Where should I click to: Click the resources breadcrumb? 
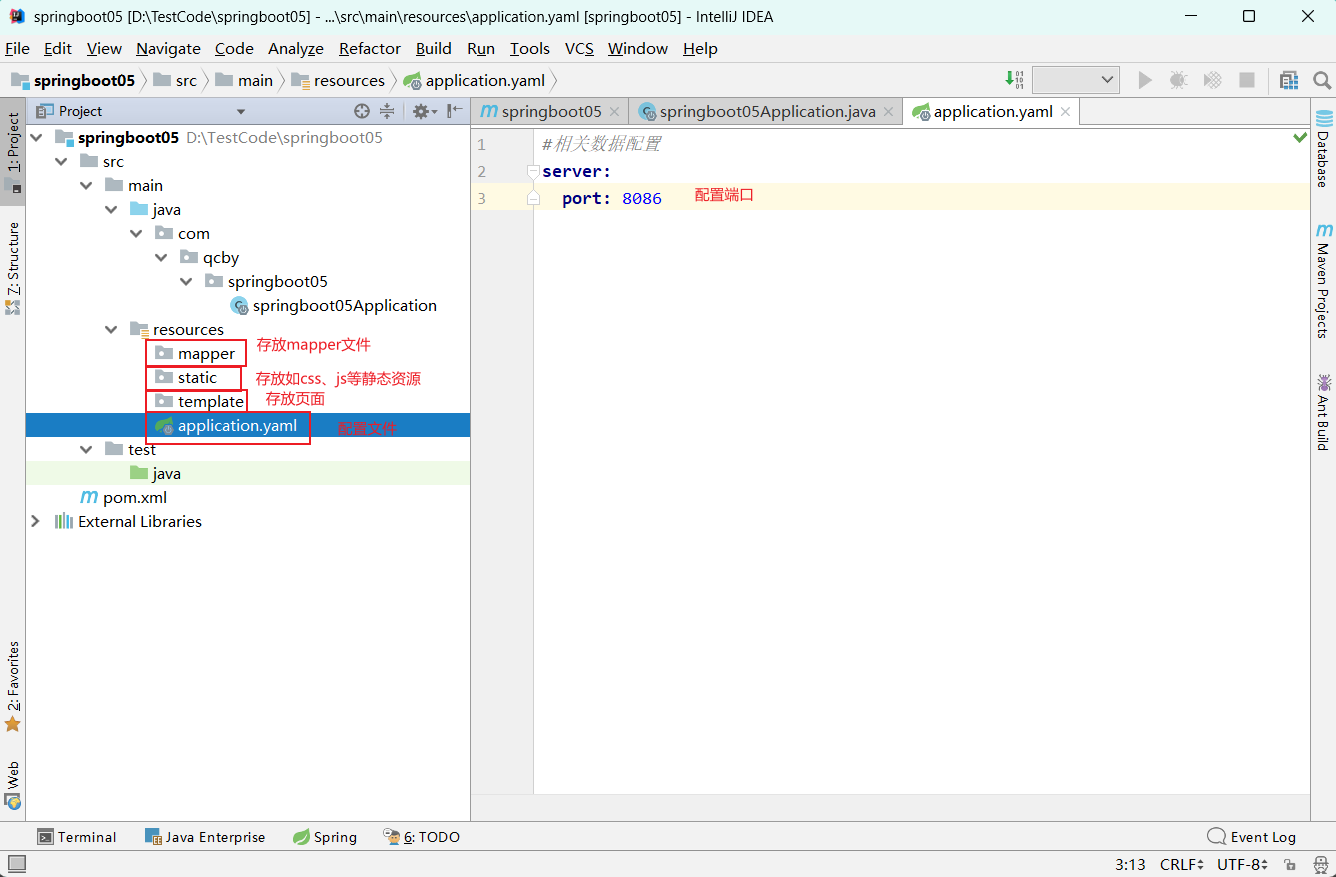point(337,80)
